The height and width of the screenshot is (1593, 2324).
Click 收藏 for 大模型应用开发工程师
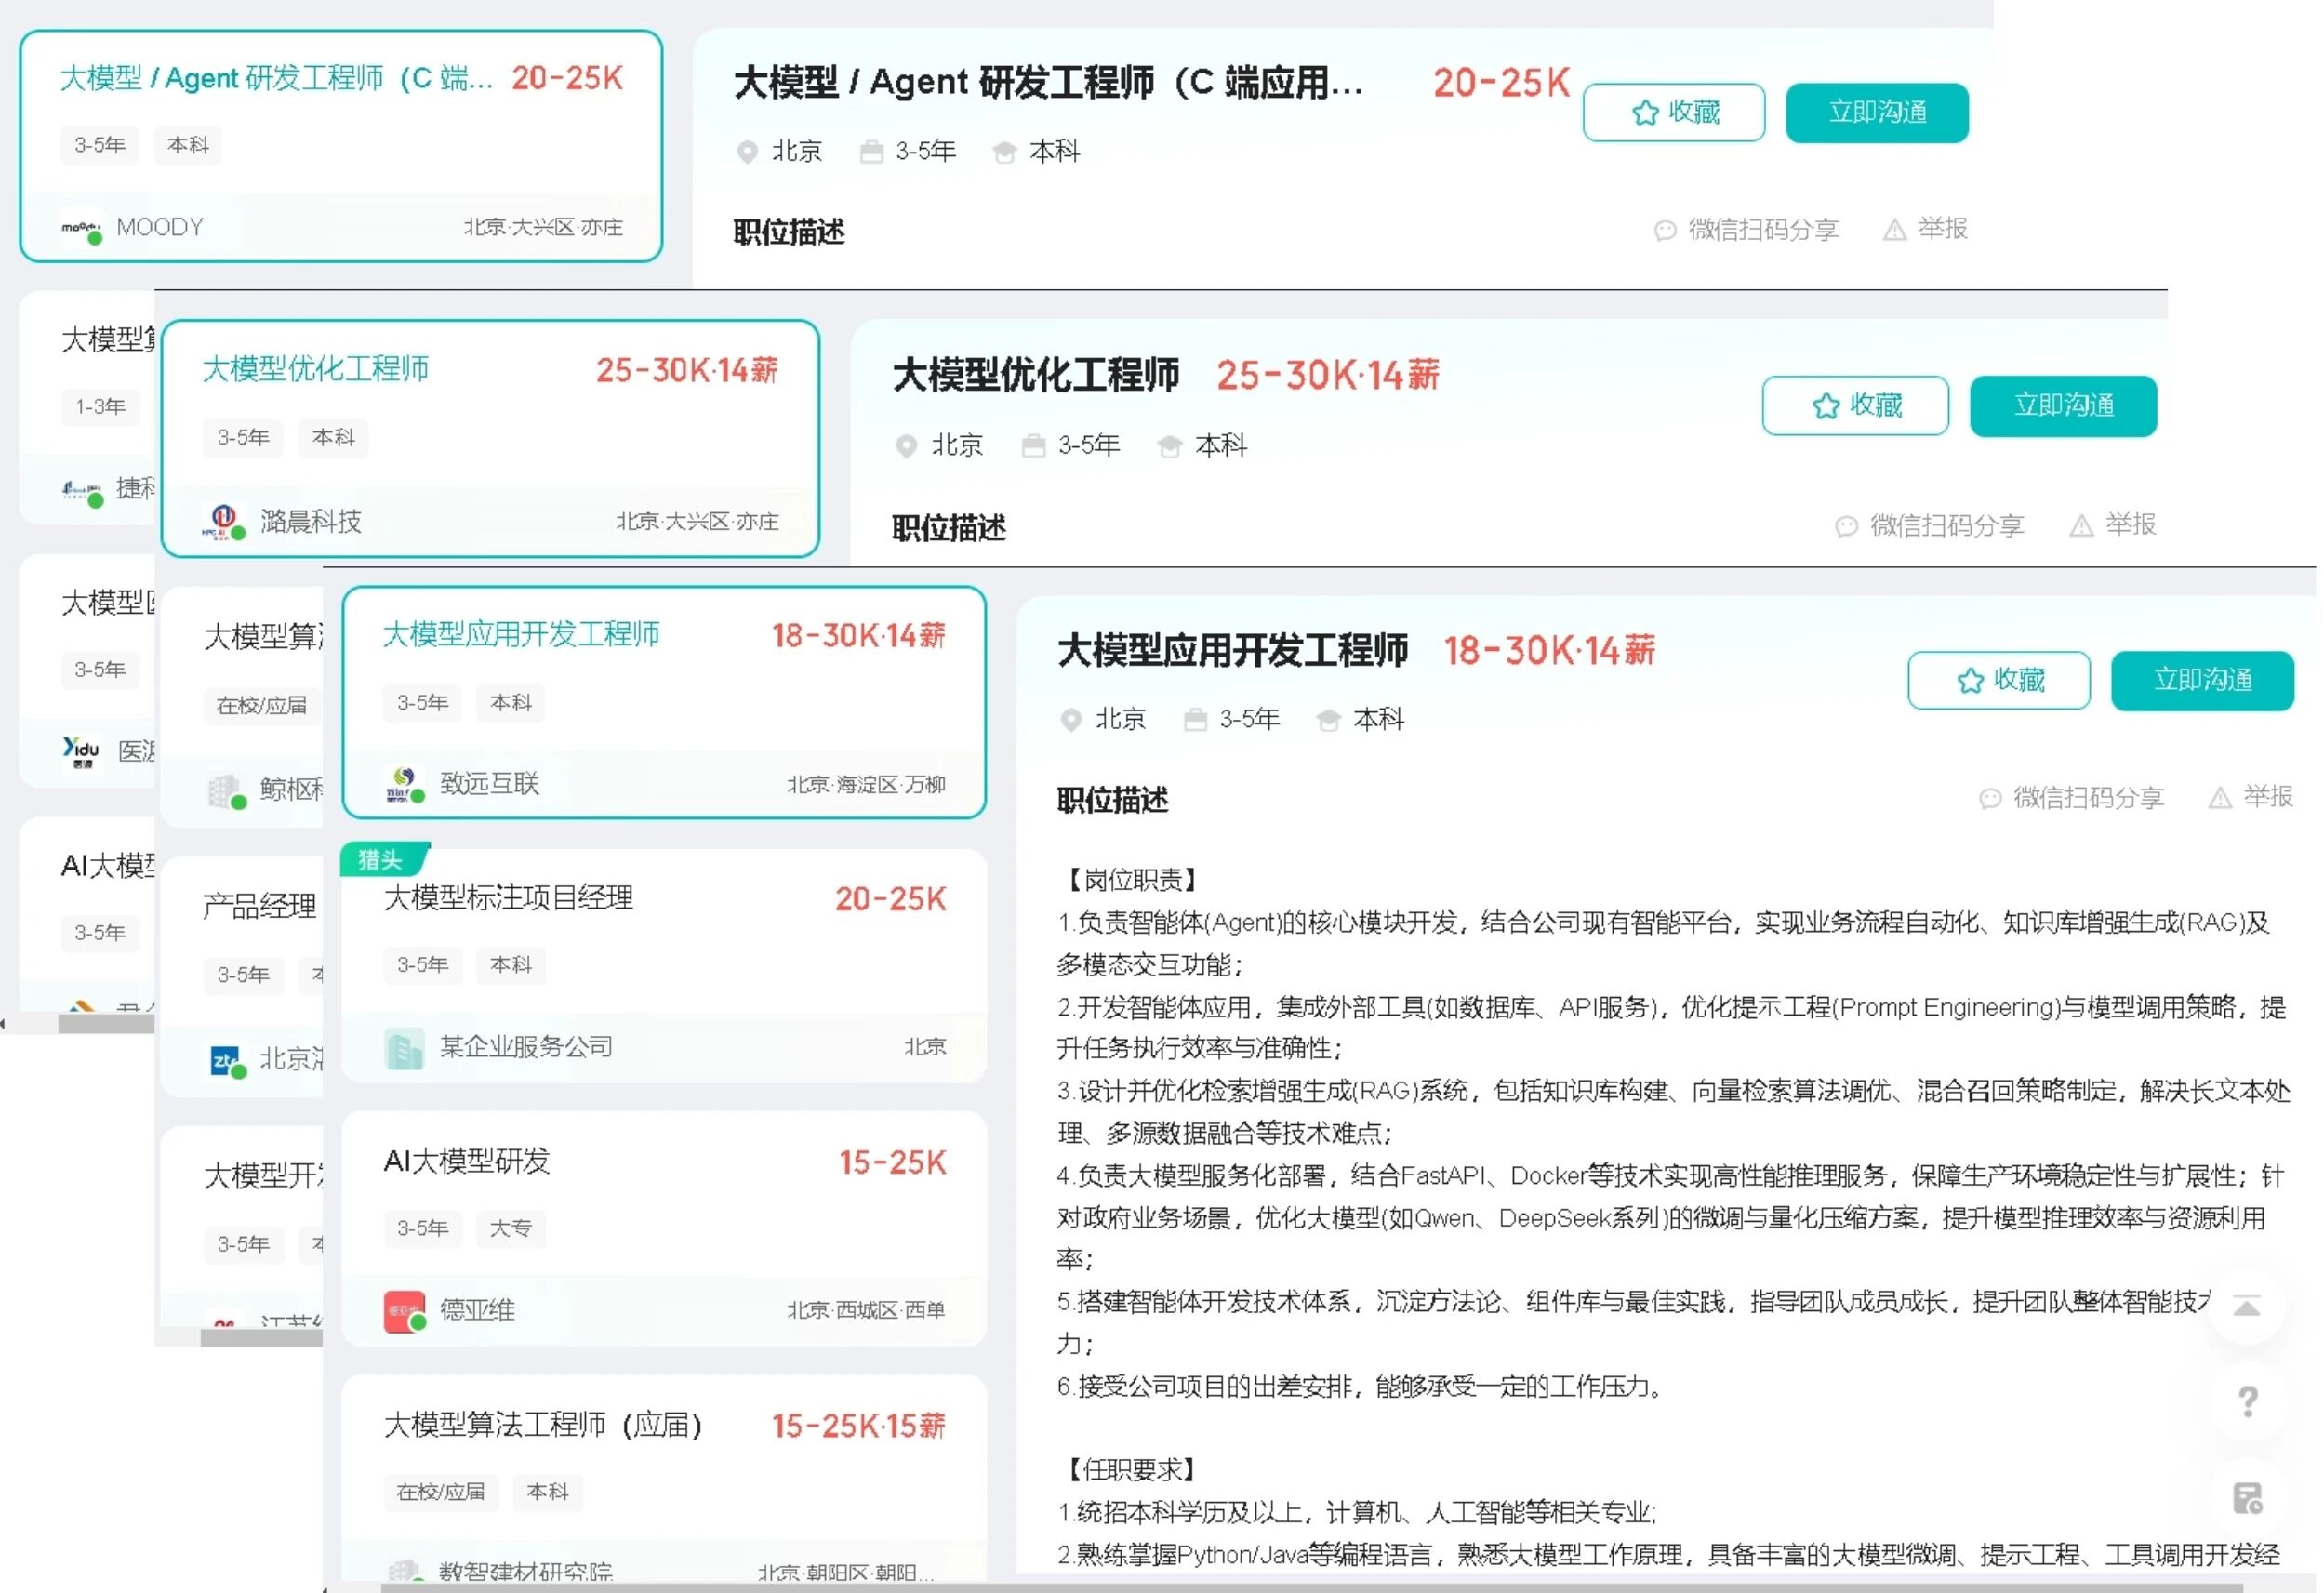(1998, 680)
